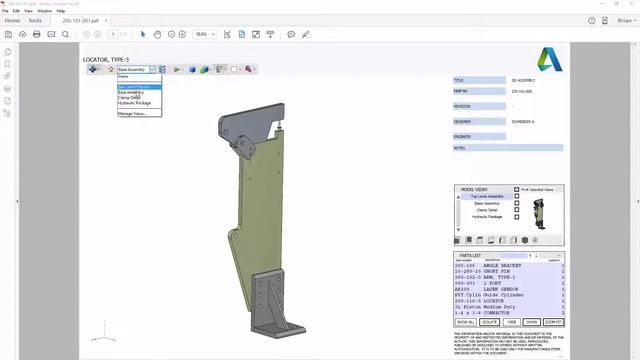Screen dimensions: 640x360
Task: Play the 3D animation
Action: (x=177, y=69)
